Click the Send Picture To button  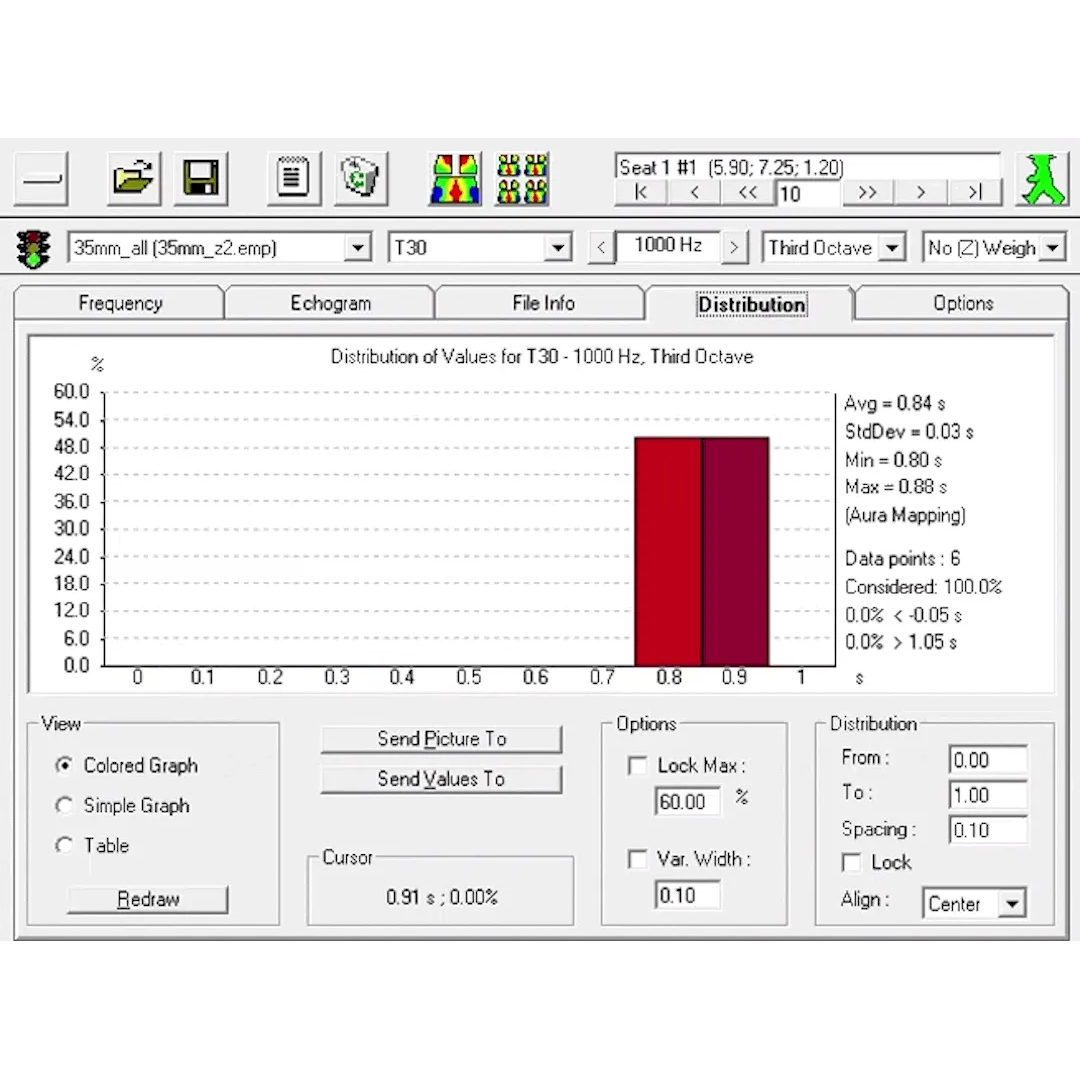(x=441, y=739)
